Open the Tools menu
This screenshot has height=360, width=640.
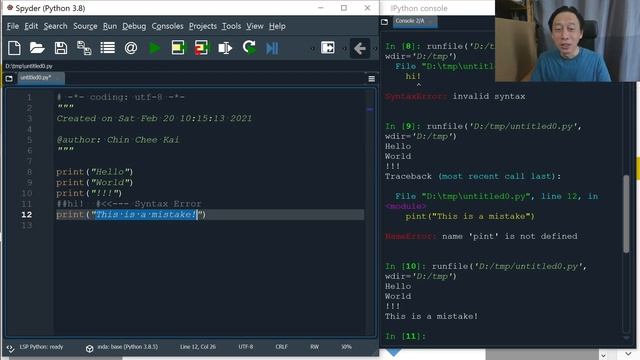click(x=231, y=26)
